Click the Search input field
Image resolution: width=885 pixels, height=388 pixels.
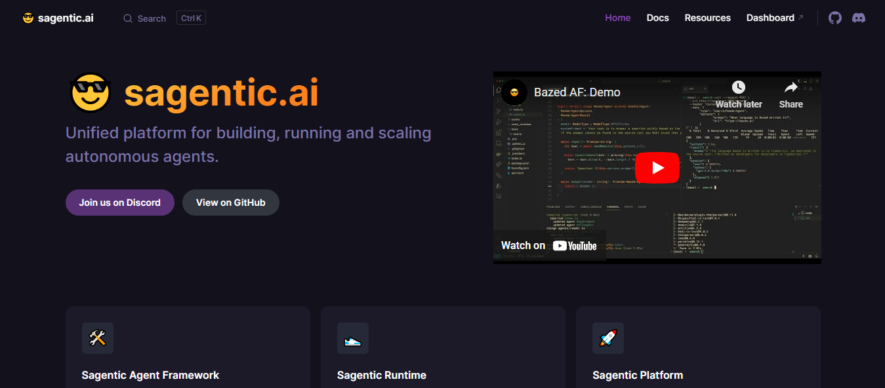click(x=164, y=18)
